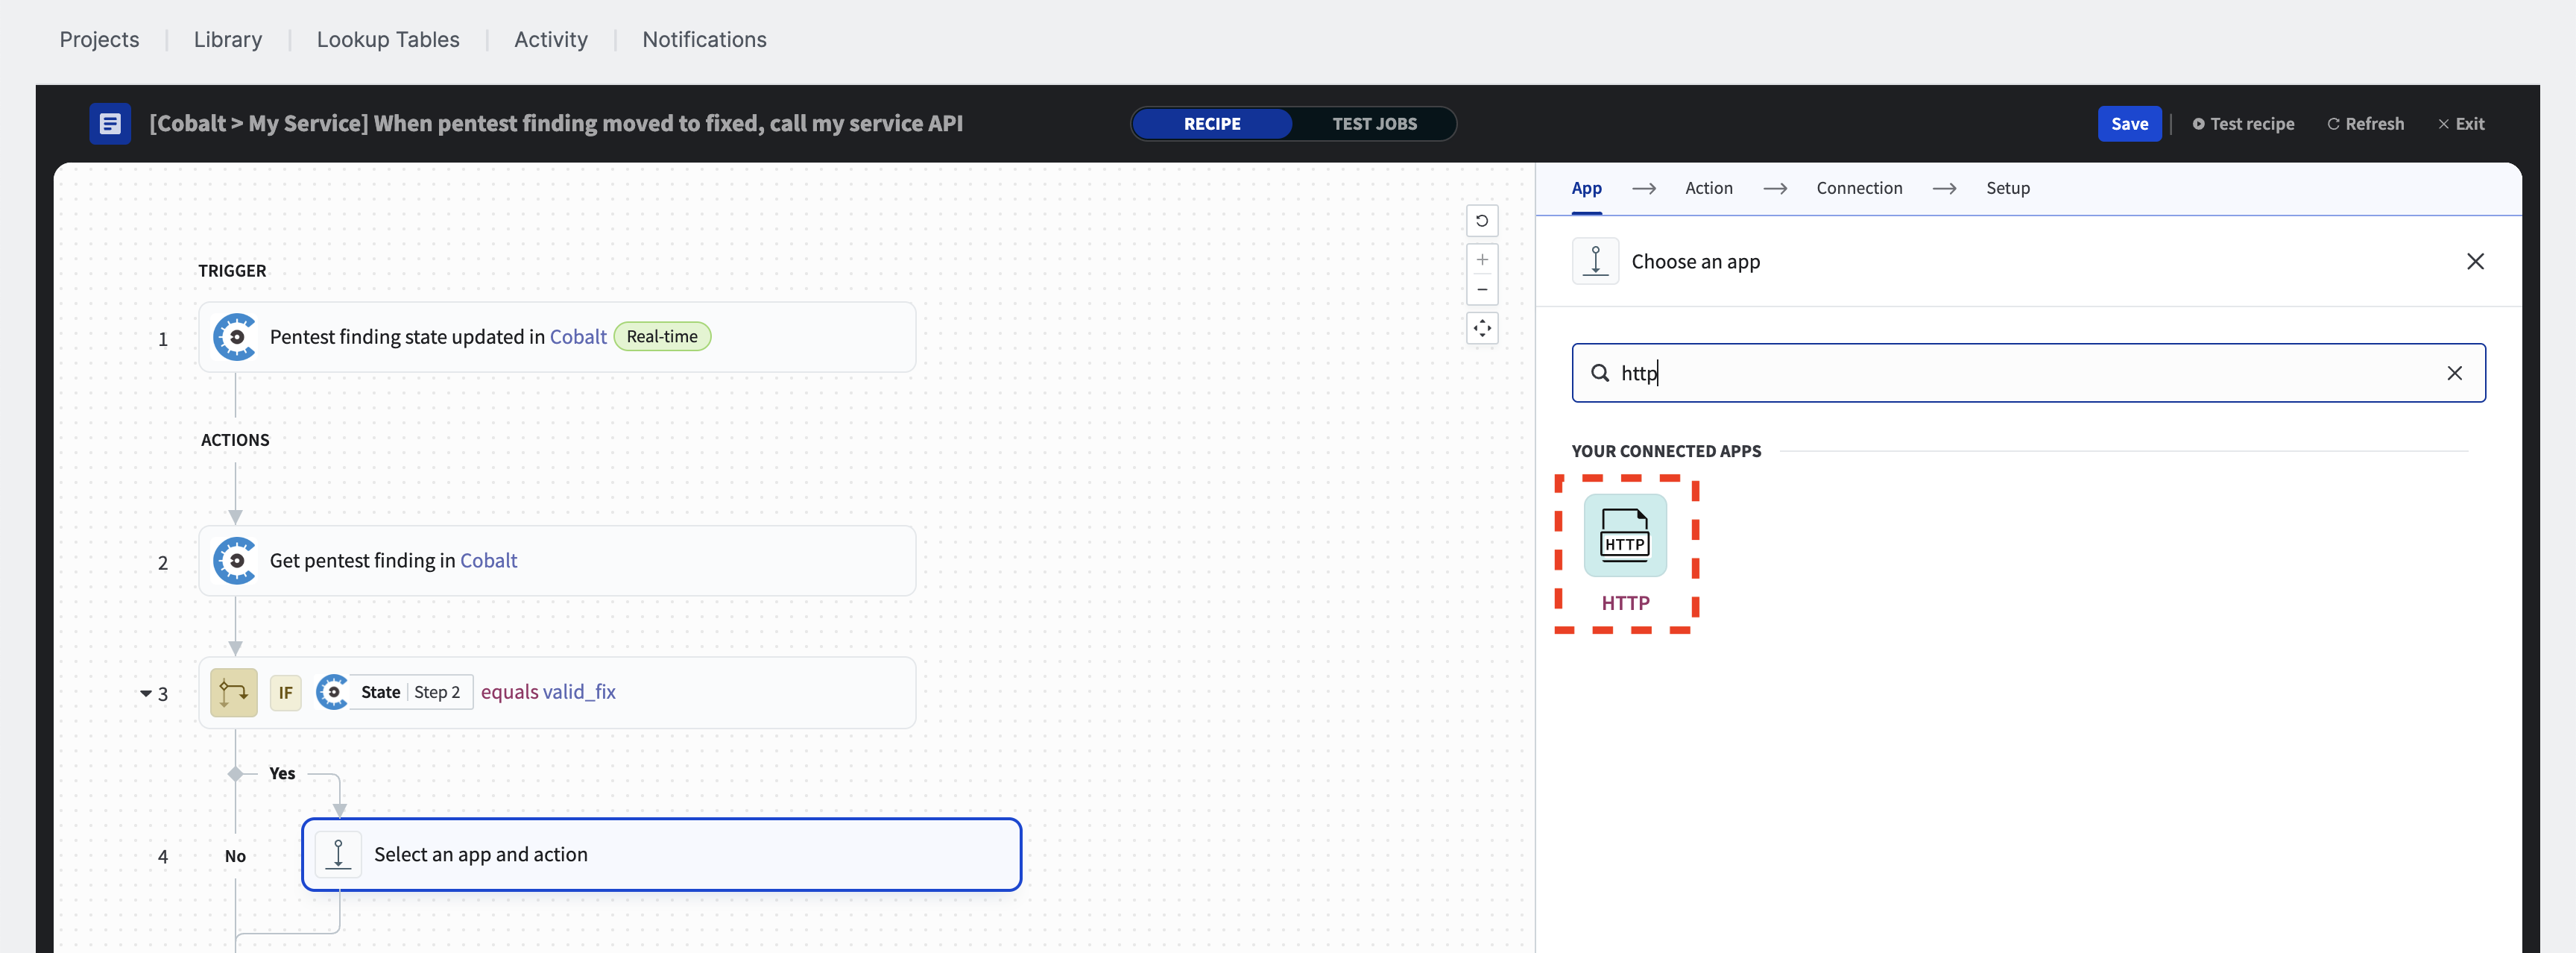Click the Cobalt icon in the IF condition
The width and height of the screenshot is (2576, 953).
(x=332, y=692)
